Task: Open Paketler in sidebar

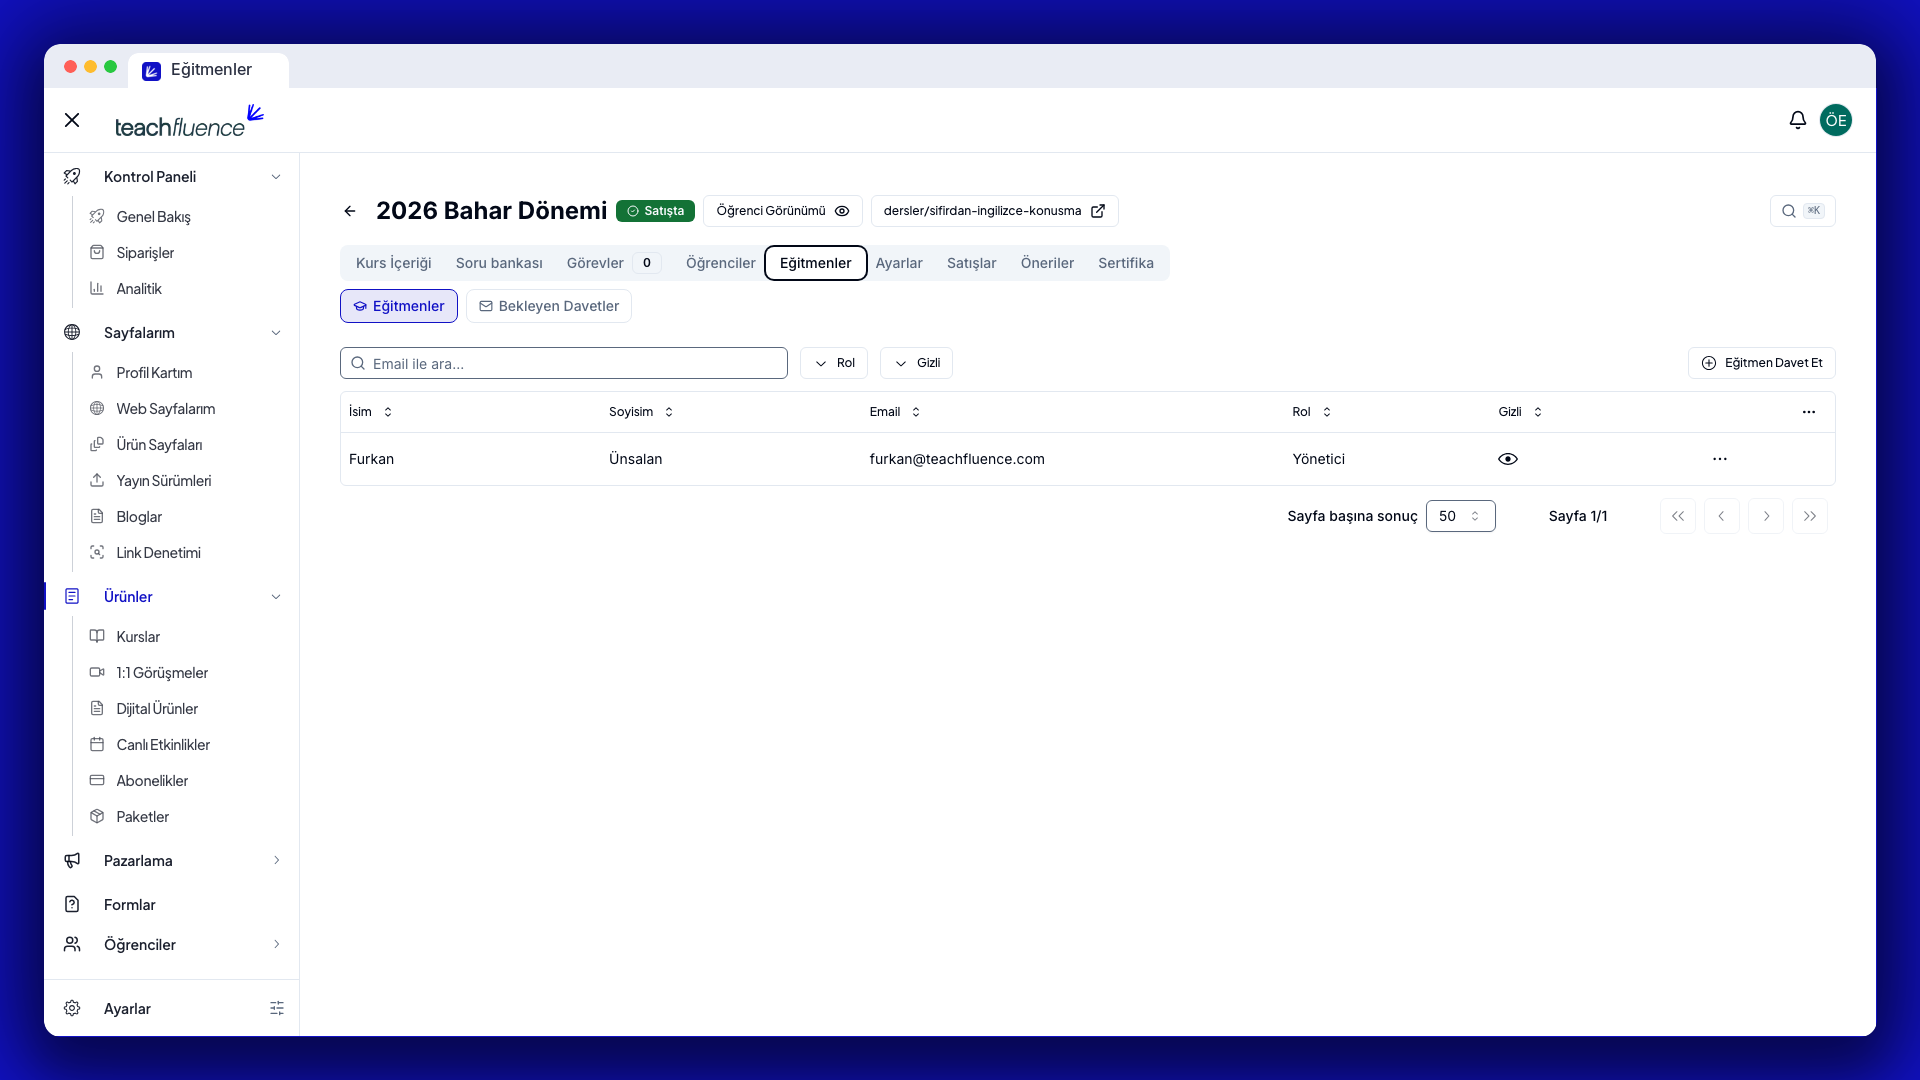Action: coord(142,817)
